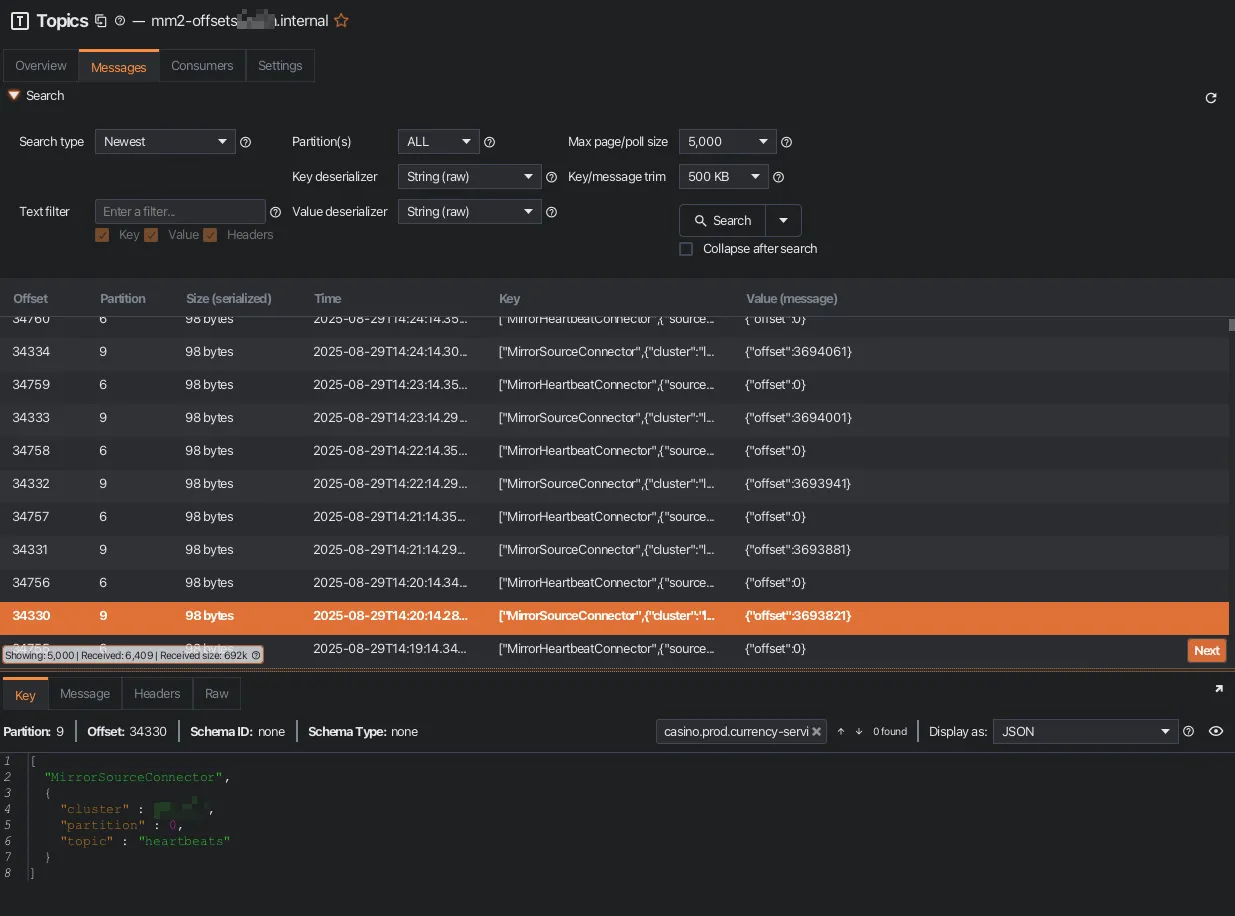
Task: Select the Messages tab
Action: click(x=119, y=67)
